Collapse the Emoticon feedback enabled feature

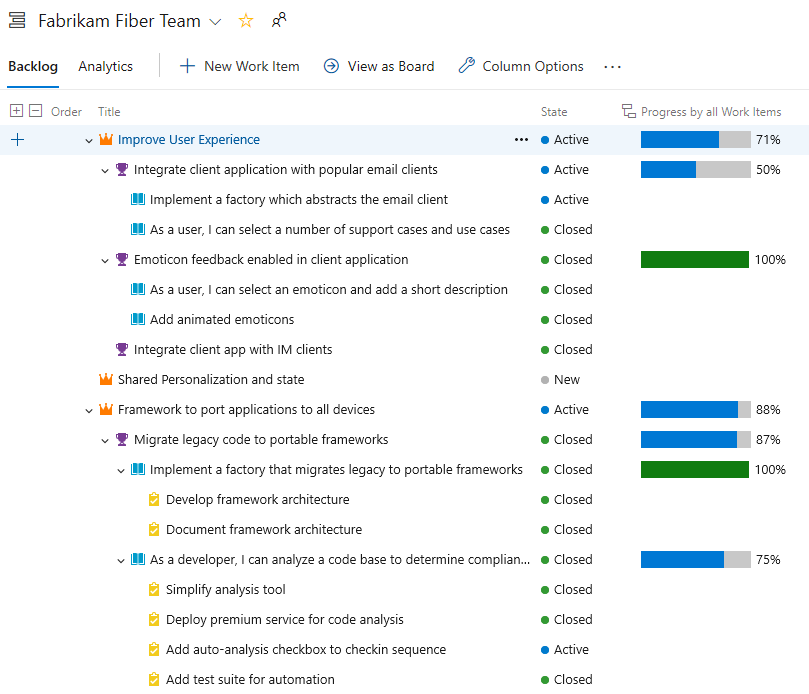click(x=105, y=259)
